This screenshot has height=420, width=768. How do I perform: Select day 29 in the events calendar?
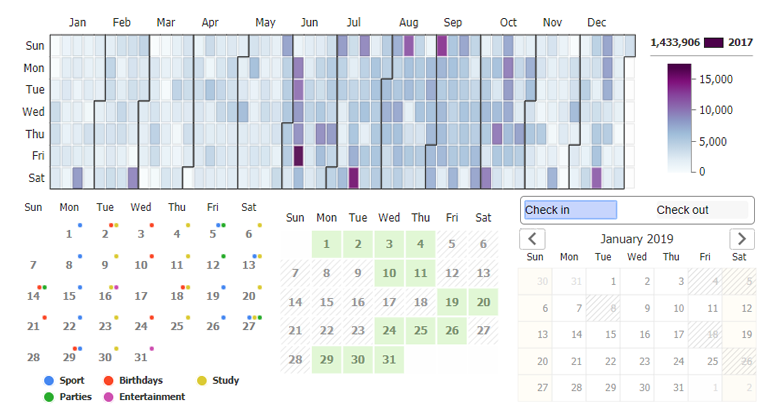click(69, 357)
